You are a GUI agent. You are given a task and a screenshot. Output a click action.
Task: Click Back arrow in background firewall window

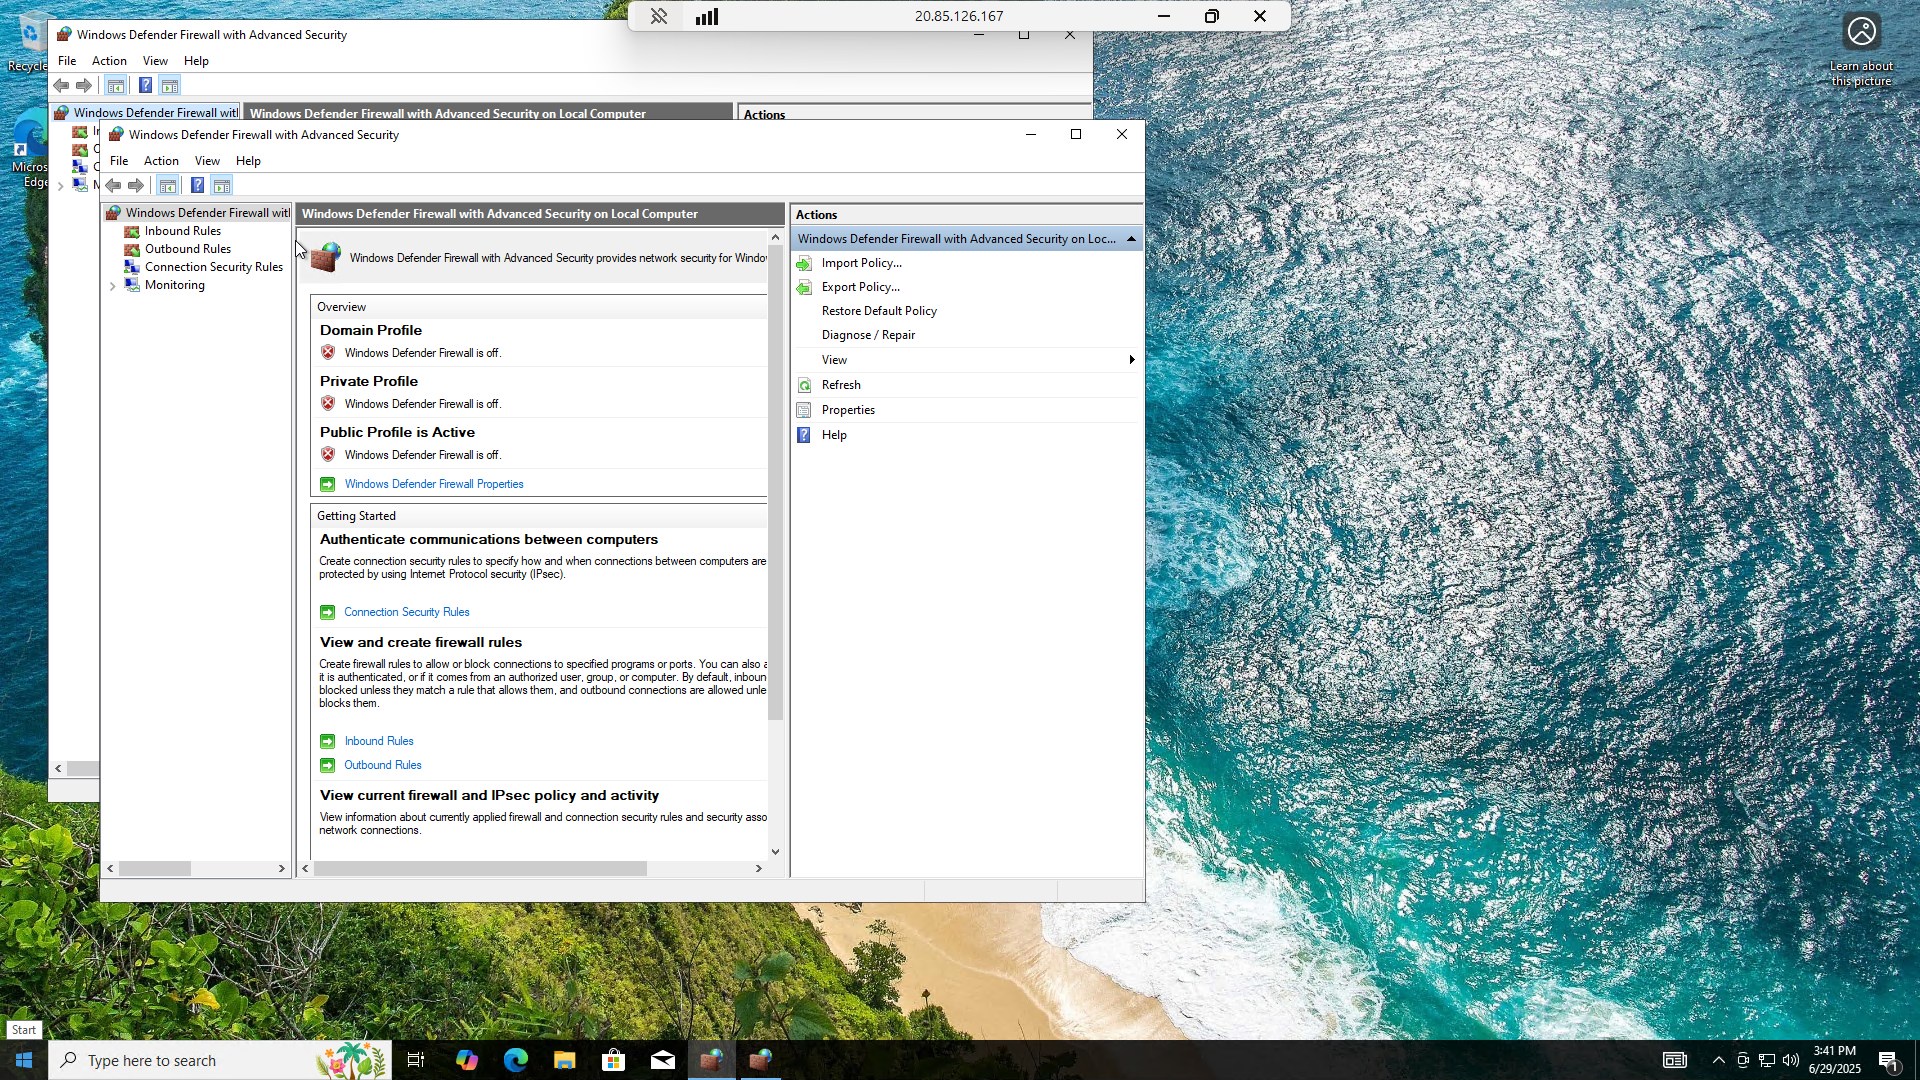coord(61,86)
